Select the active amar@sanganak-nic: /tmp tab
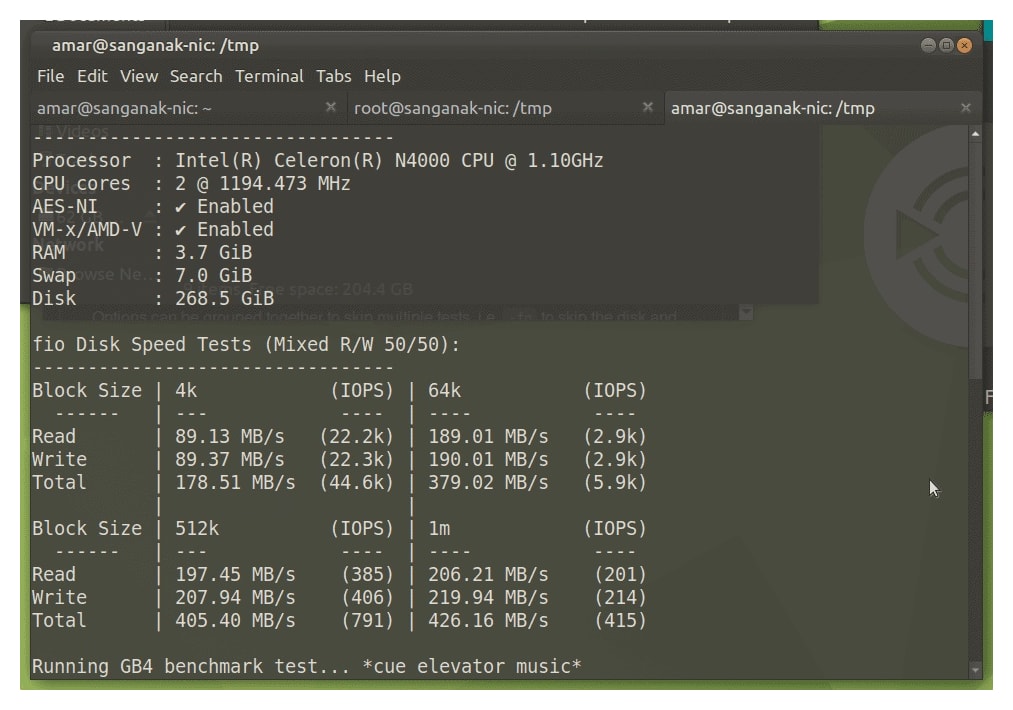The height and width of the screenshot is (710, 1013). click(822, 108)
